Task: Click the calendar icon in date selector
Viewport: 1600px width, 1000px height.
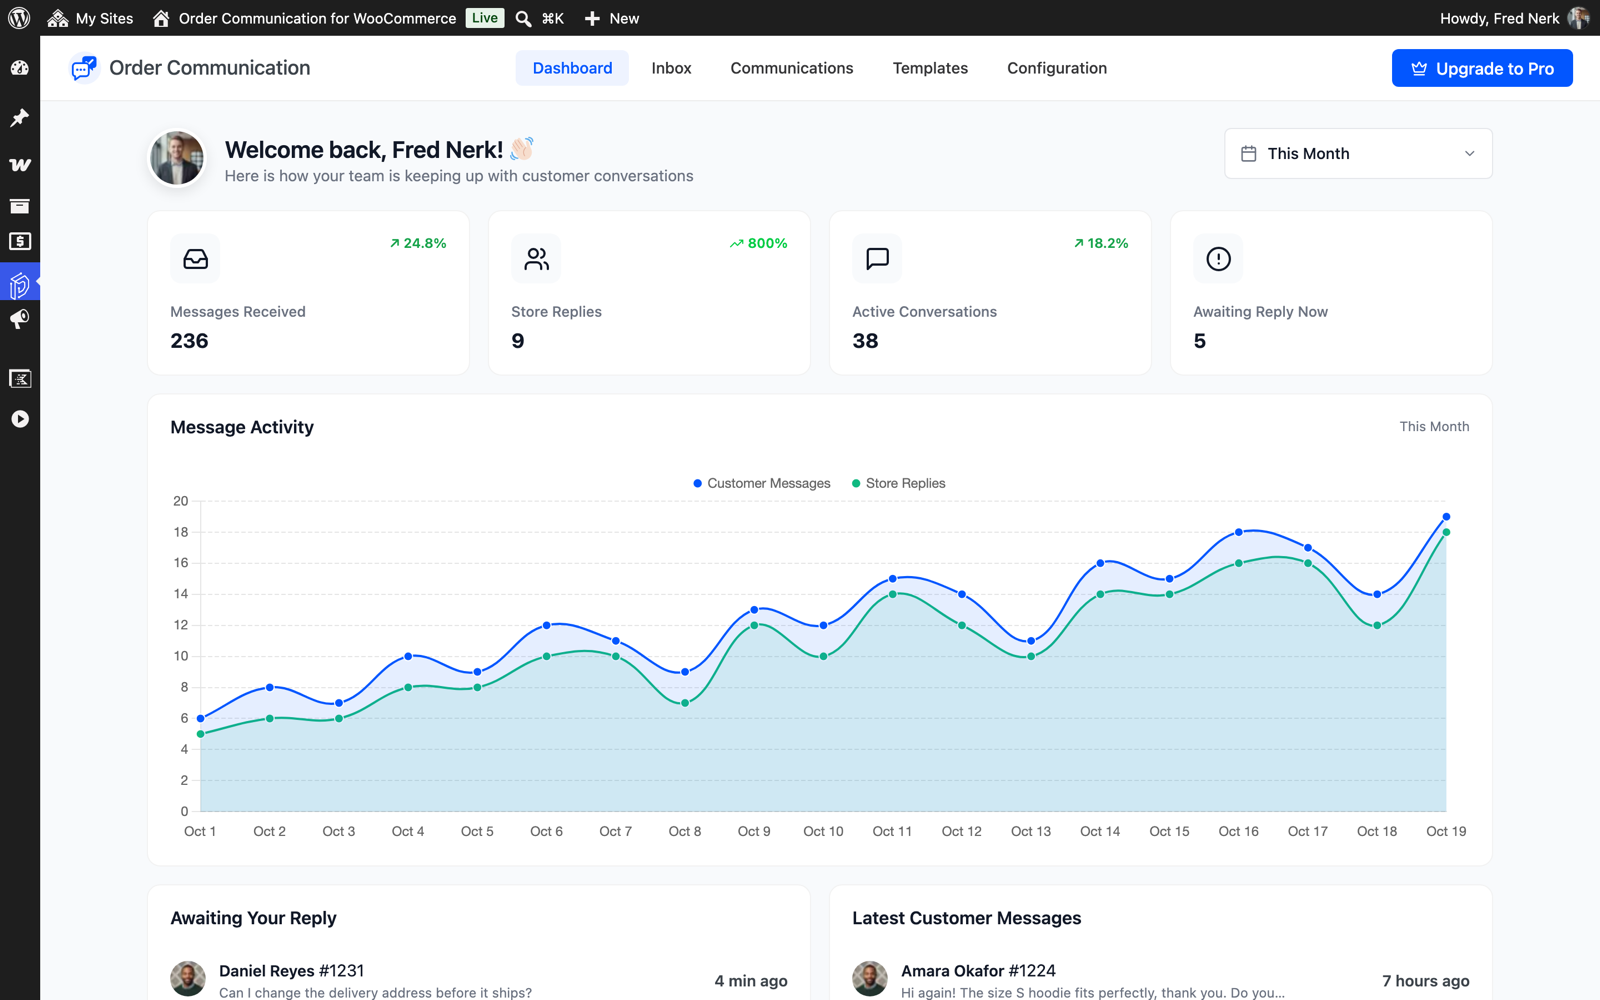Action: click(x=1249, y=153)
